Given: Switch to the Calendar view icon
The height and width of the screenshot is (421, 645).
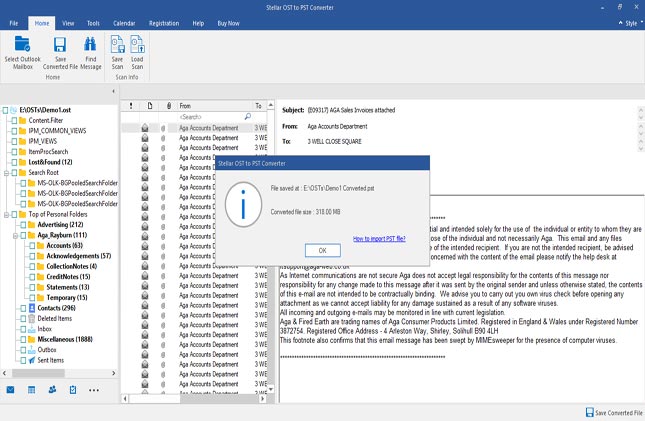Looking at the screenshot, I should [31, 389].
